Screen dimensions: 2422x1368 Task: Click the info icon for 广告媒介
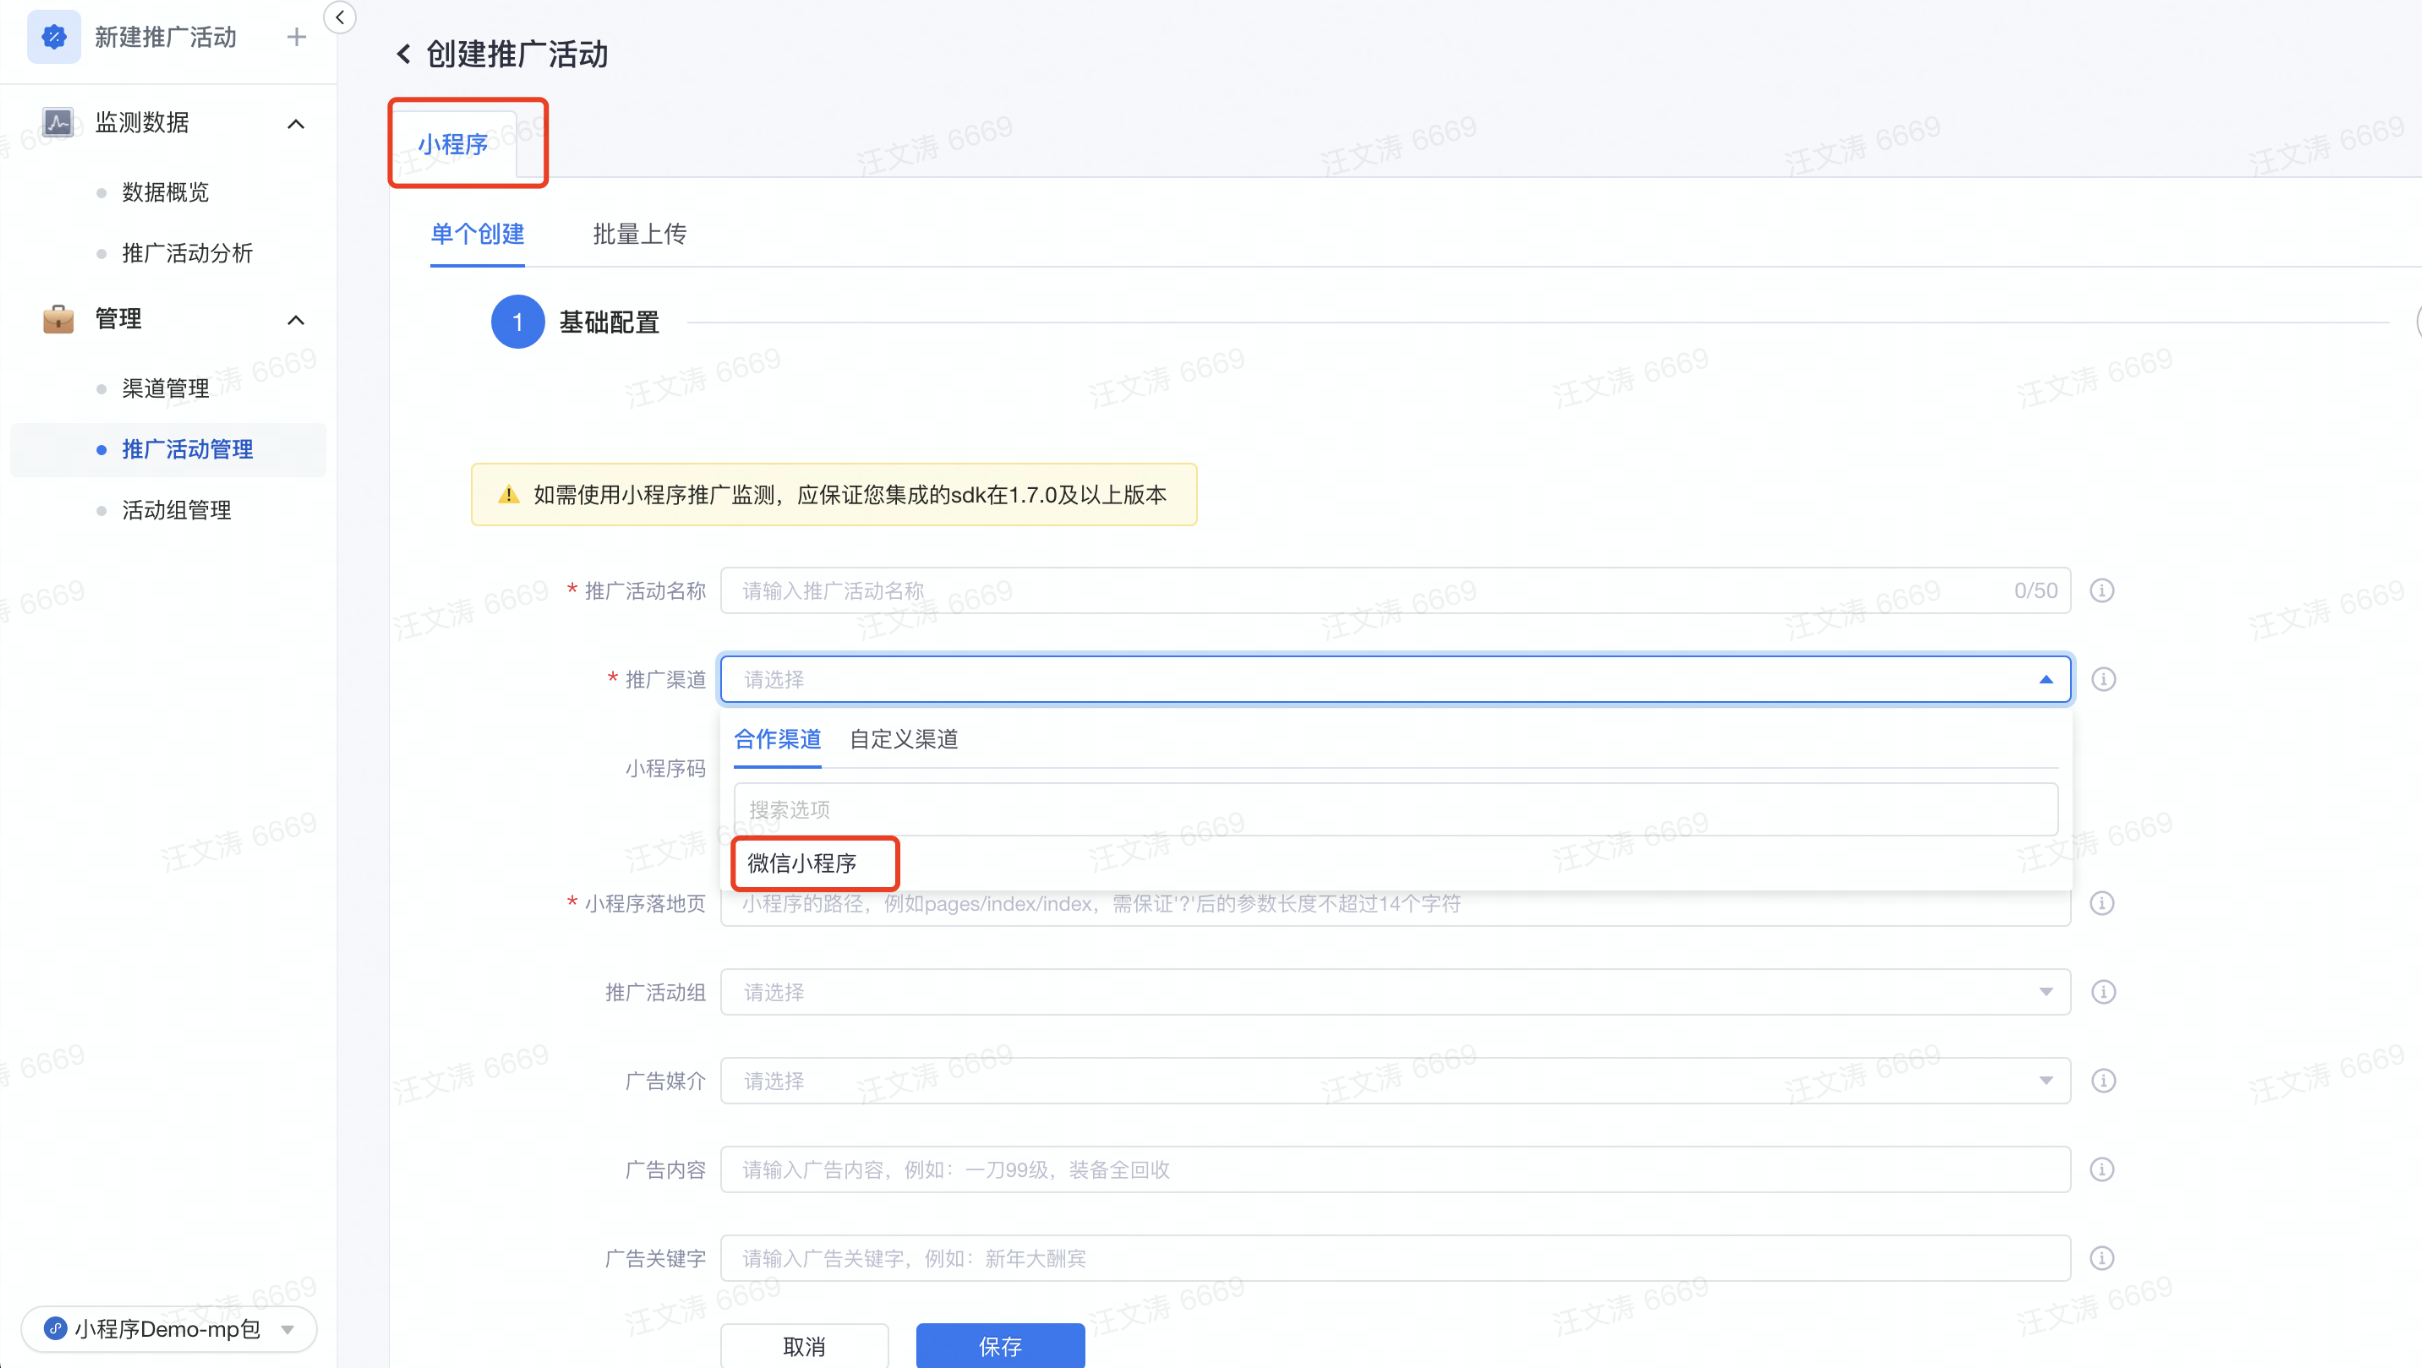[2103, 1081]
